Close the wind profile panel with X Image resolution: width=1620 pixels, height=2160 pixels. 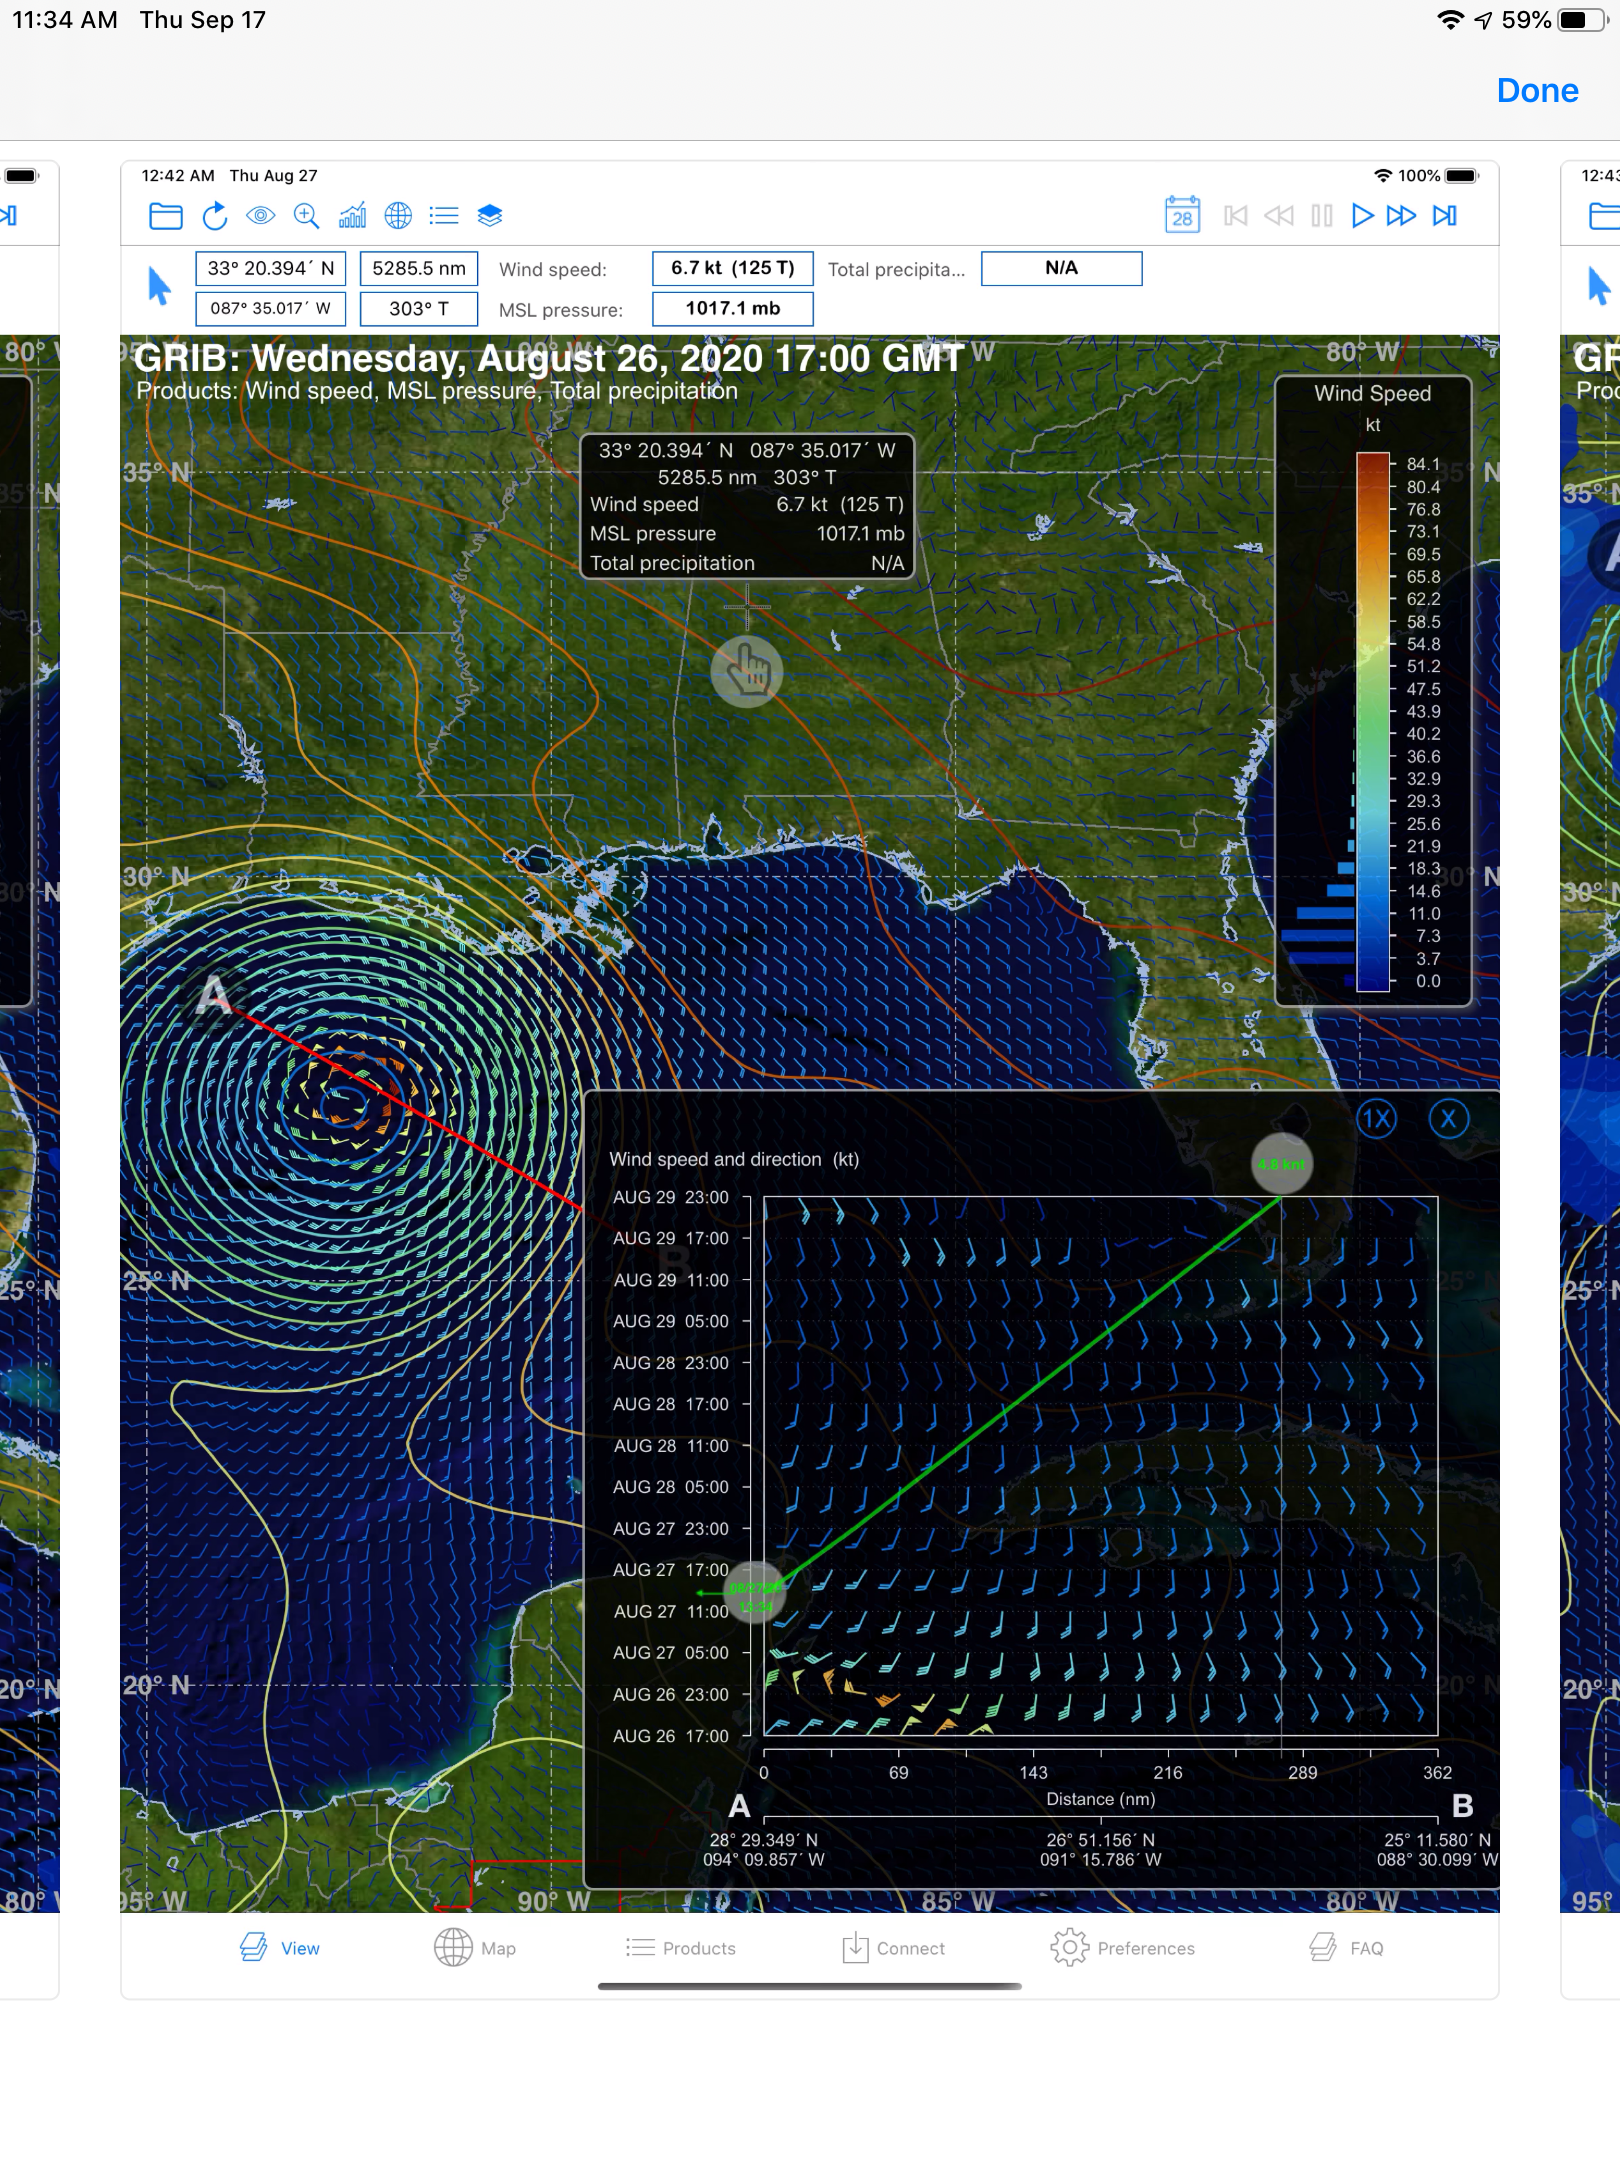click(x=1448, y=1119)
